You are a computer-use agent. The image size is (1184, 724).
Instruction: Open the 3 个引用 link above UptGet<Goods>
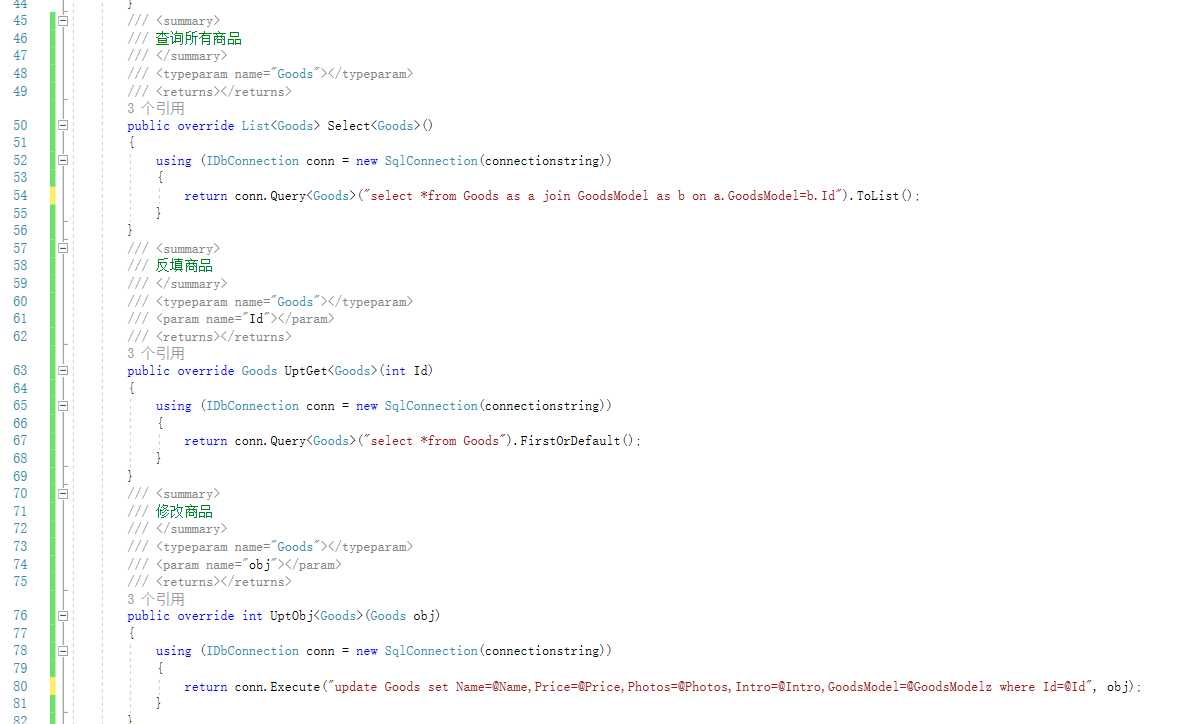click(156, 353)
